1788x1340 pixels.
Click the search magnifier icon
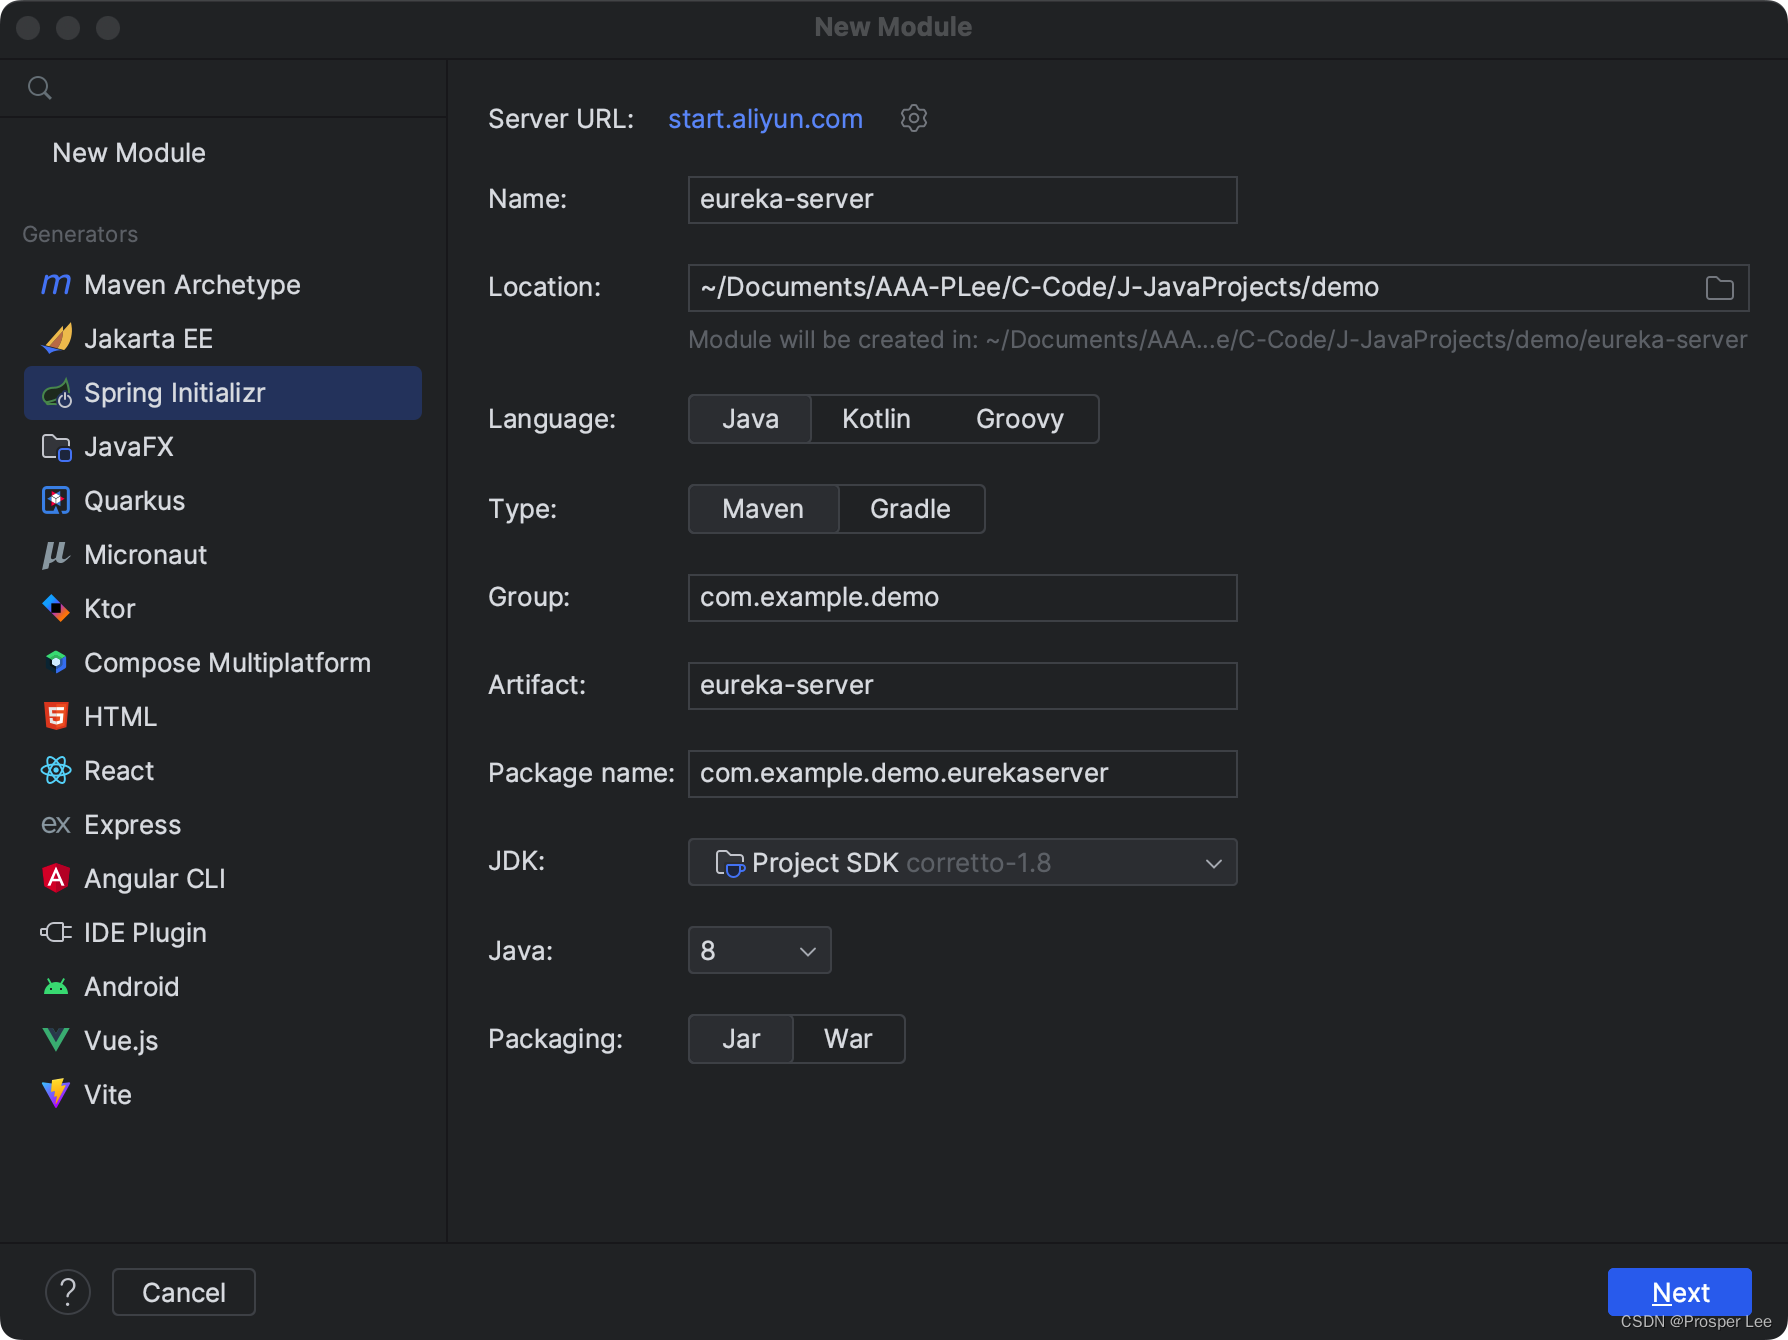(40, 88)
